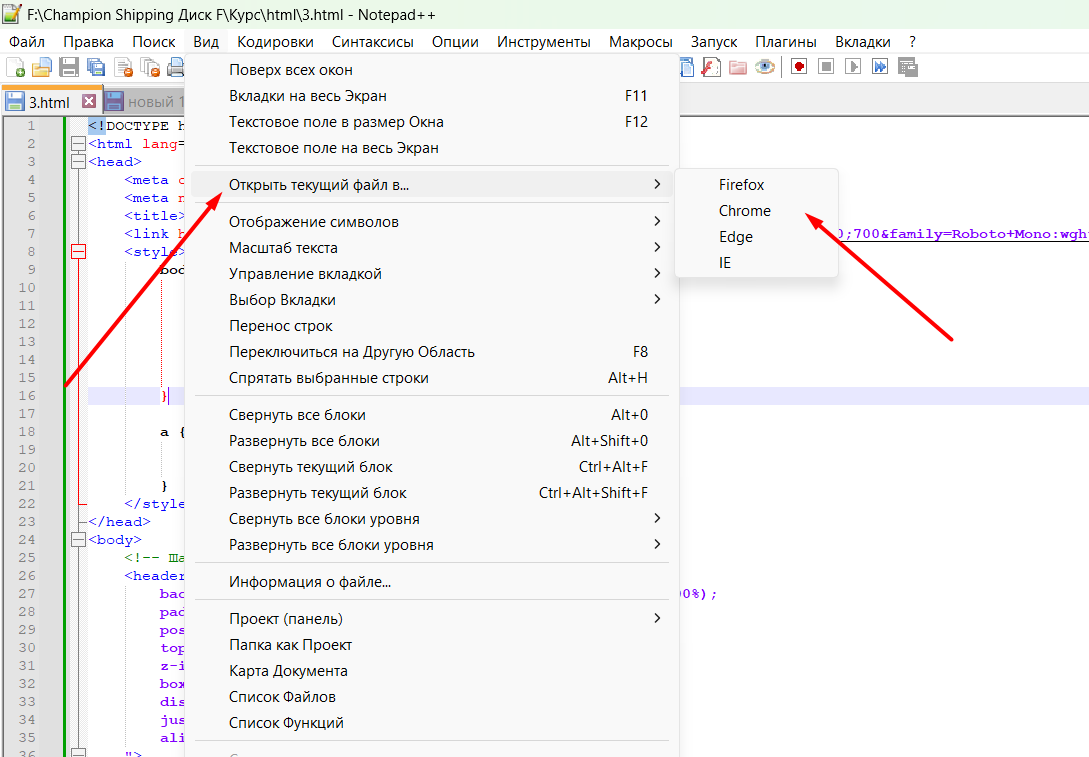Viewport: 1089px width, 757px height.
Task: Start macro recording with the red dot icon
Action: pos(799,67)
